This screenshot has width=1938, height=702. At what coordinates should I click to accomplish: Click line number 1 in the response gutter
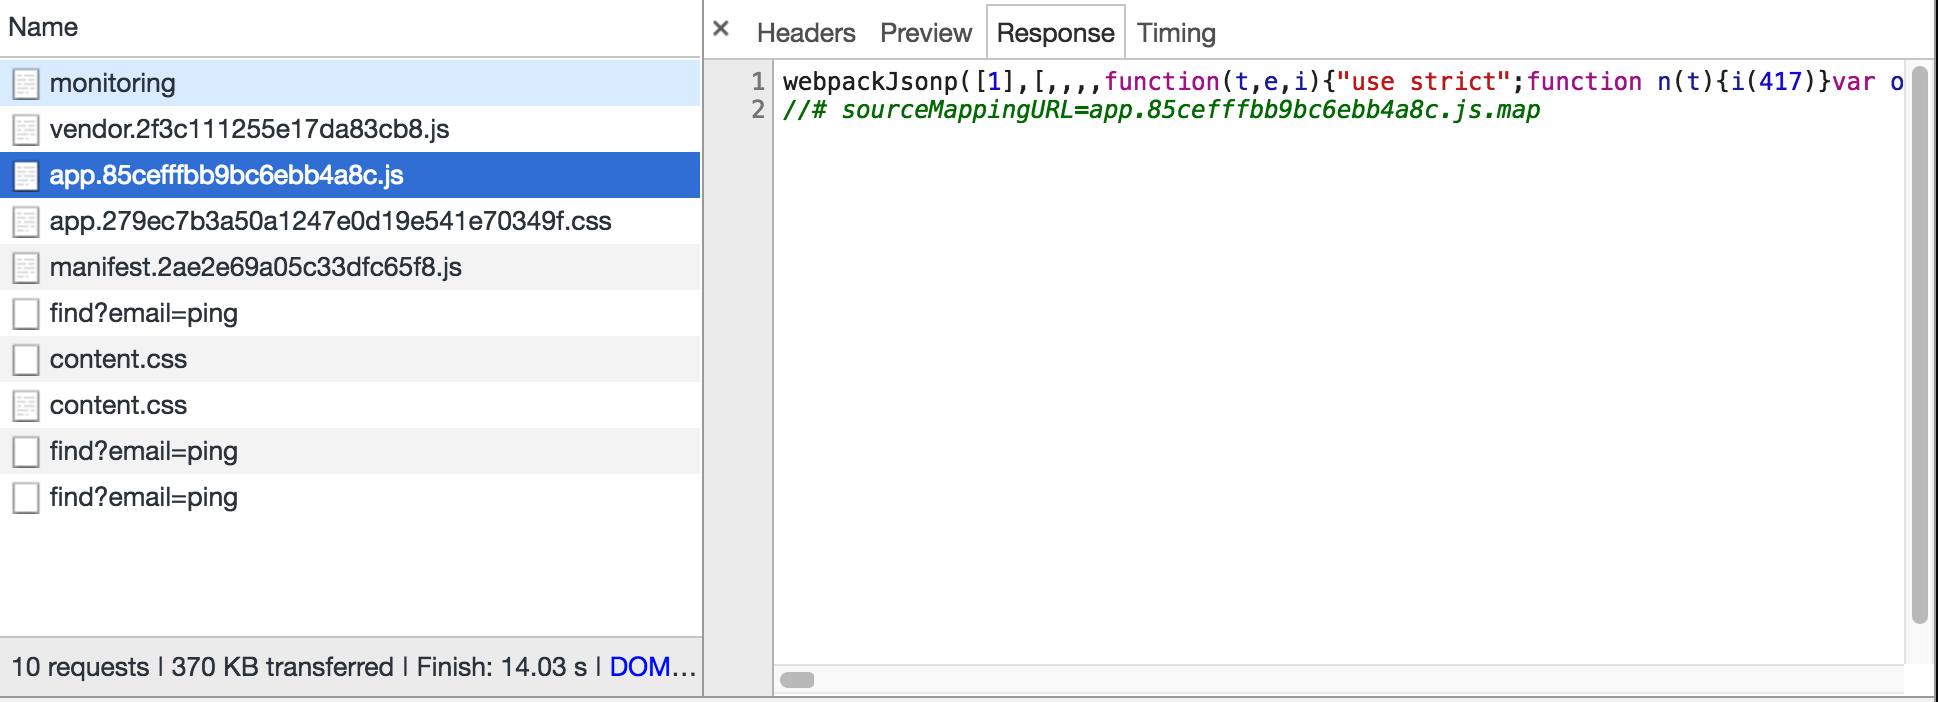(x=758, y=81)
